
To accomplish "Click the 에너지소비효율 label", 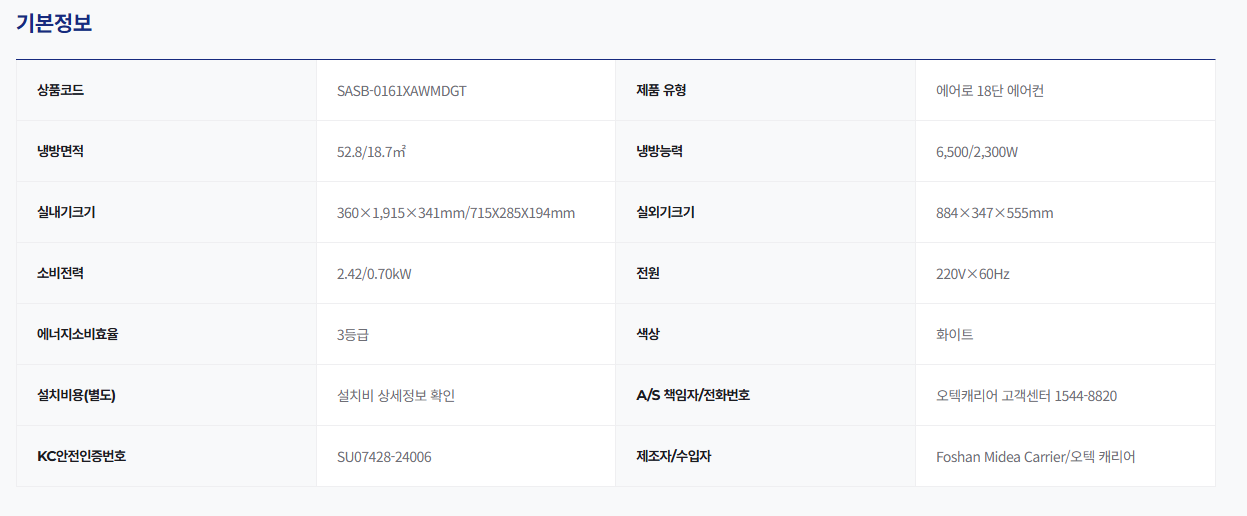I will pyautogui.click(x=77, y=334).
